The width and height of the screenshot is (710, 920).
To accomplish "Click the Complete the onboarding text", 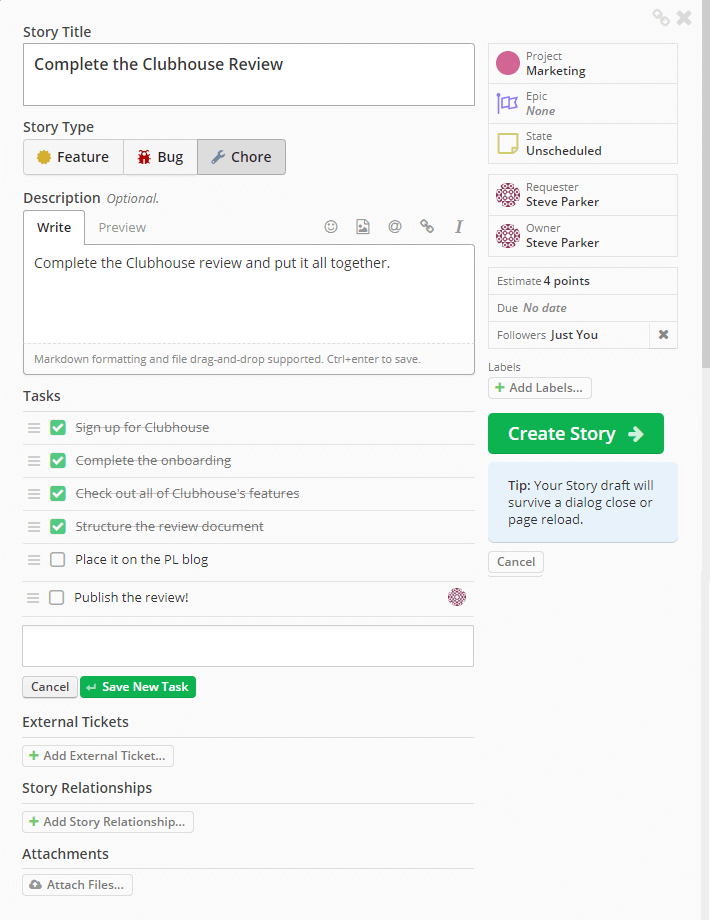I will point(153,461).
